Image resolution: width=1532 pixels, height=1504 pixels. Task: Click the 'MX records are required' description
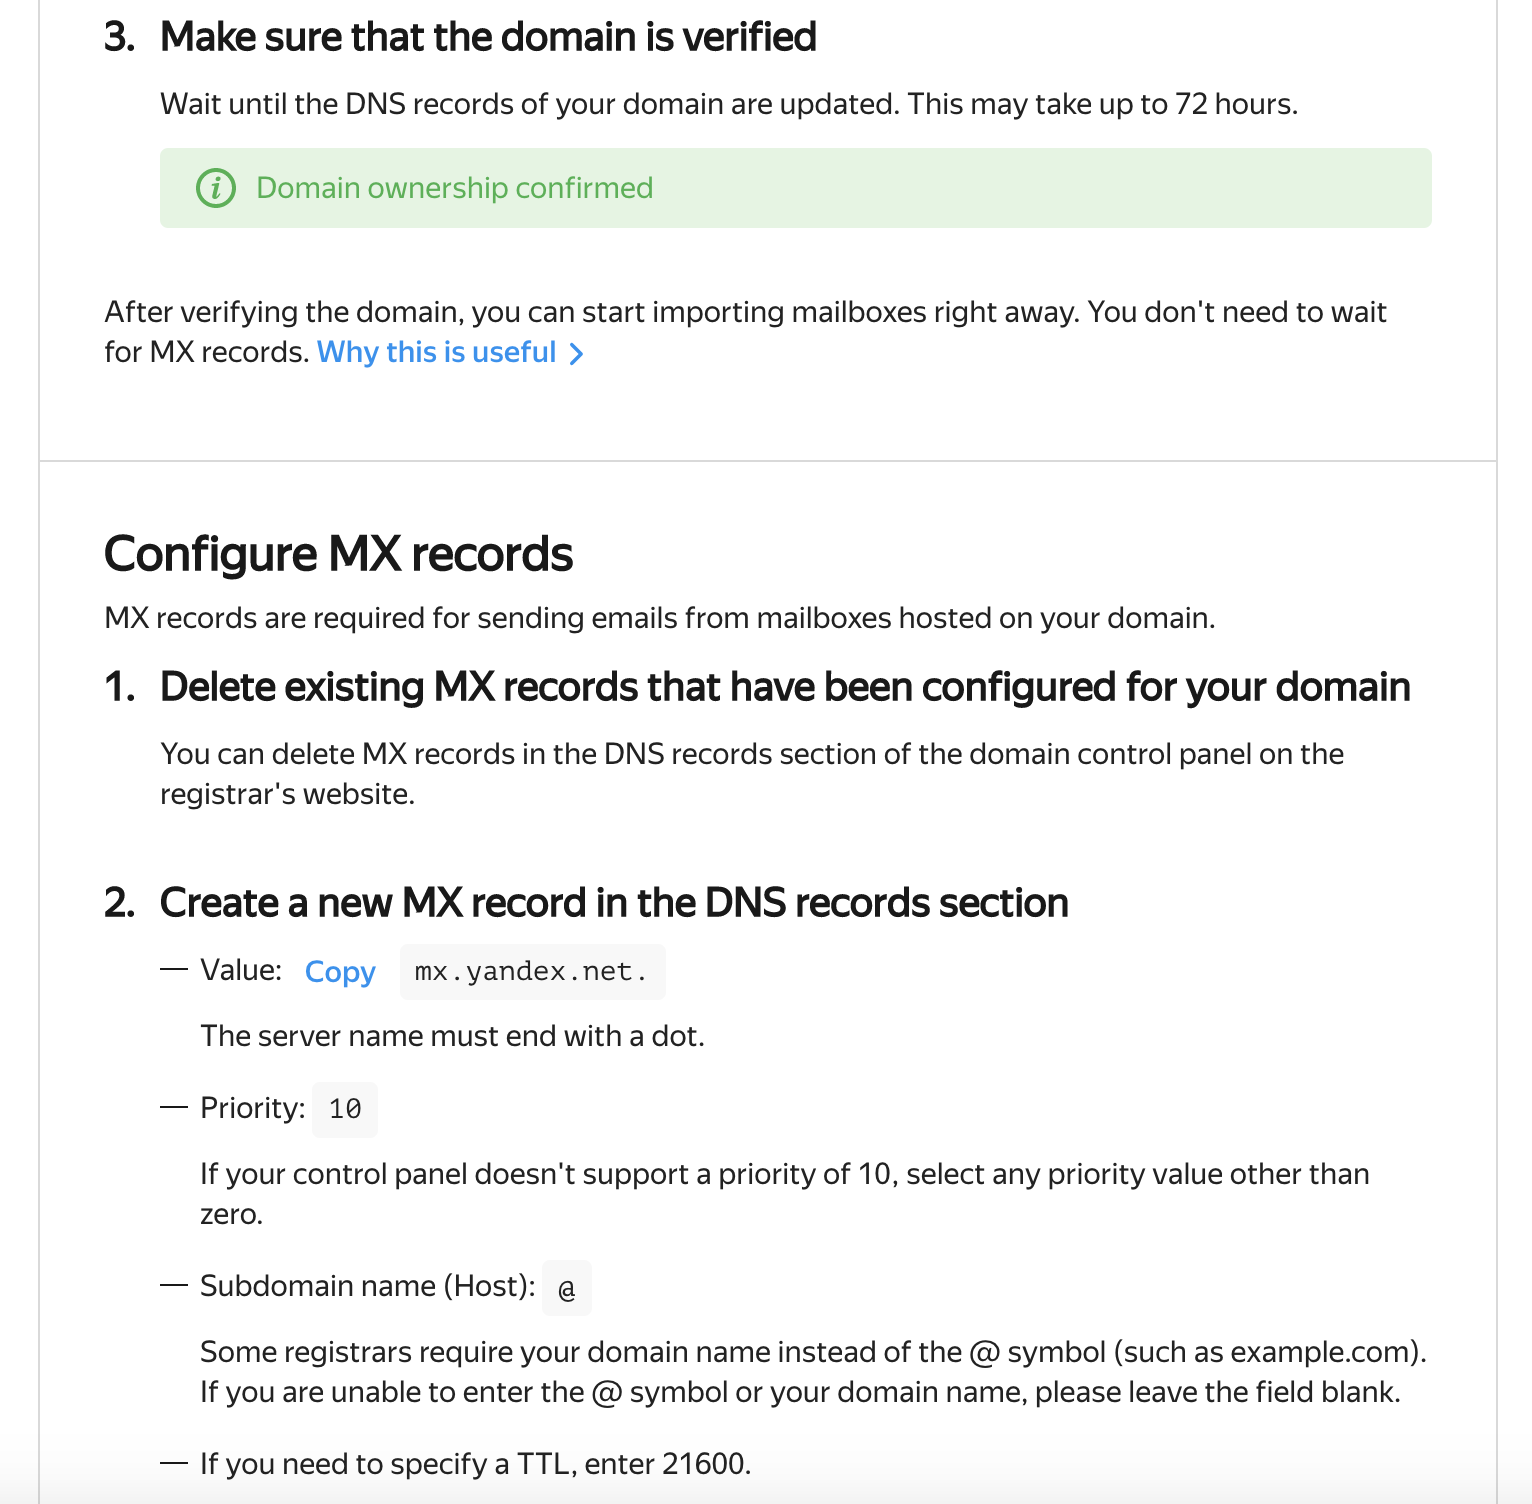click(659, 618)
